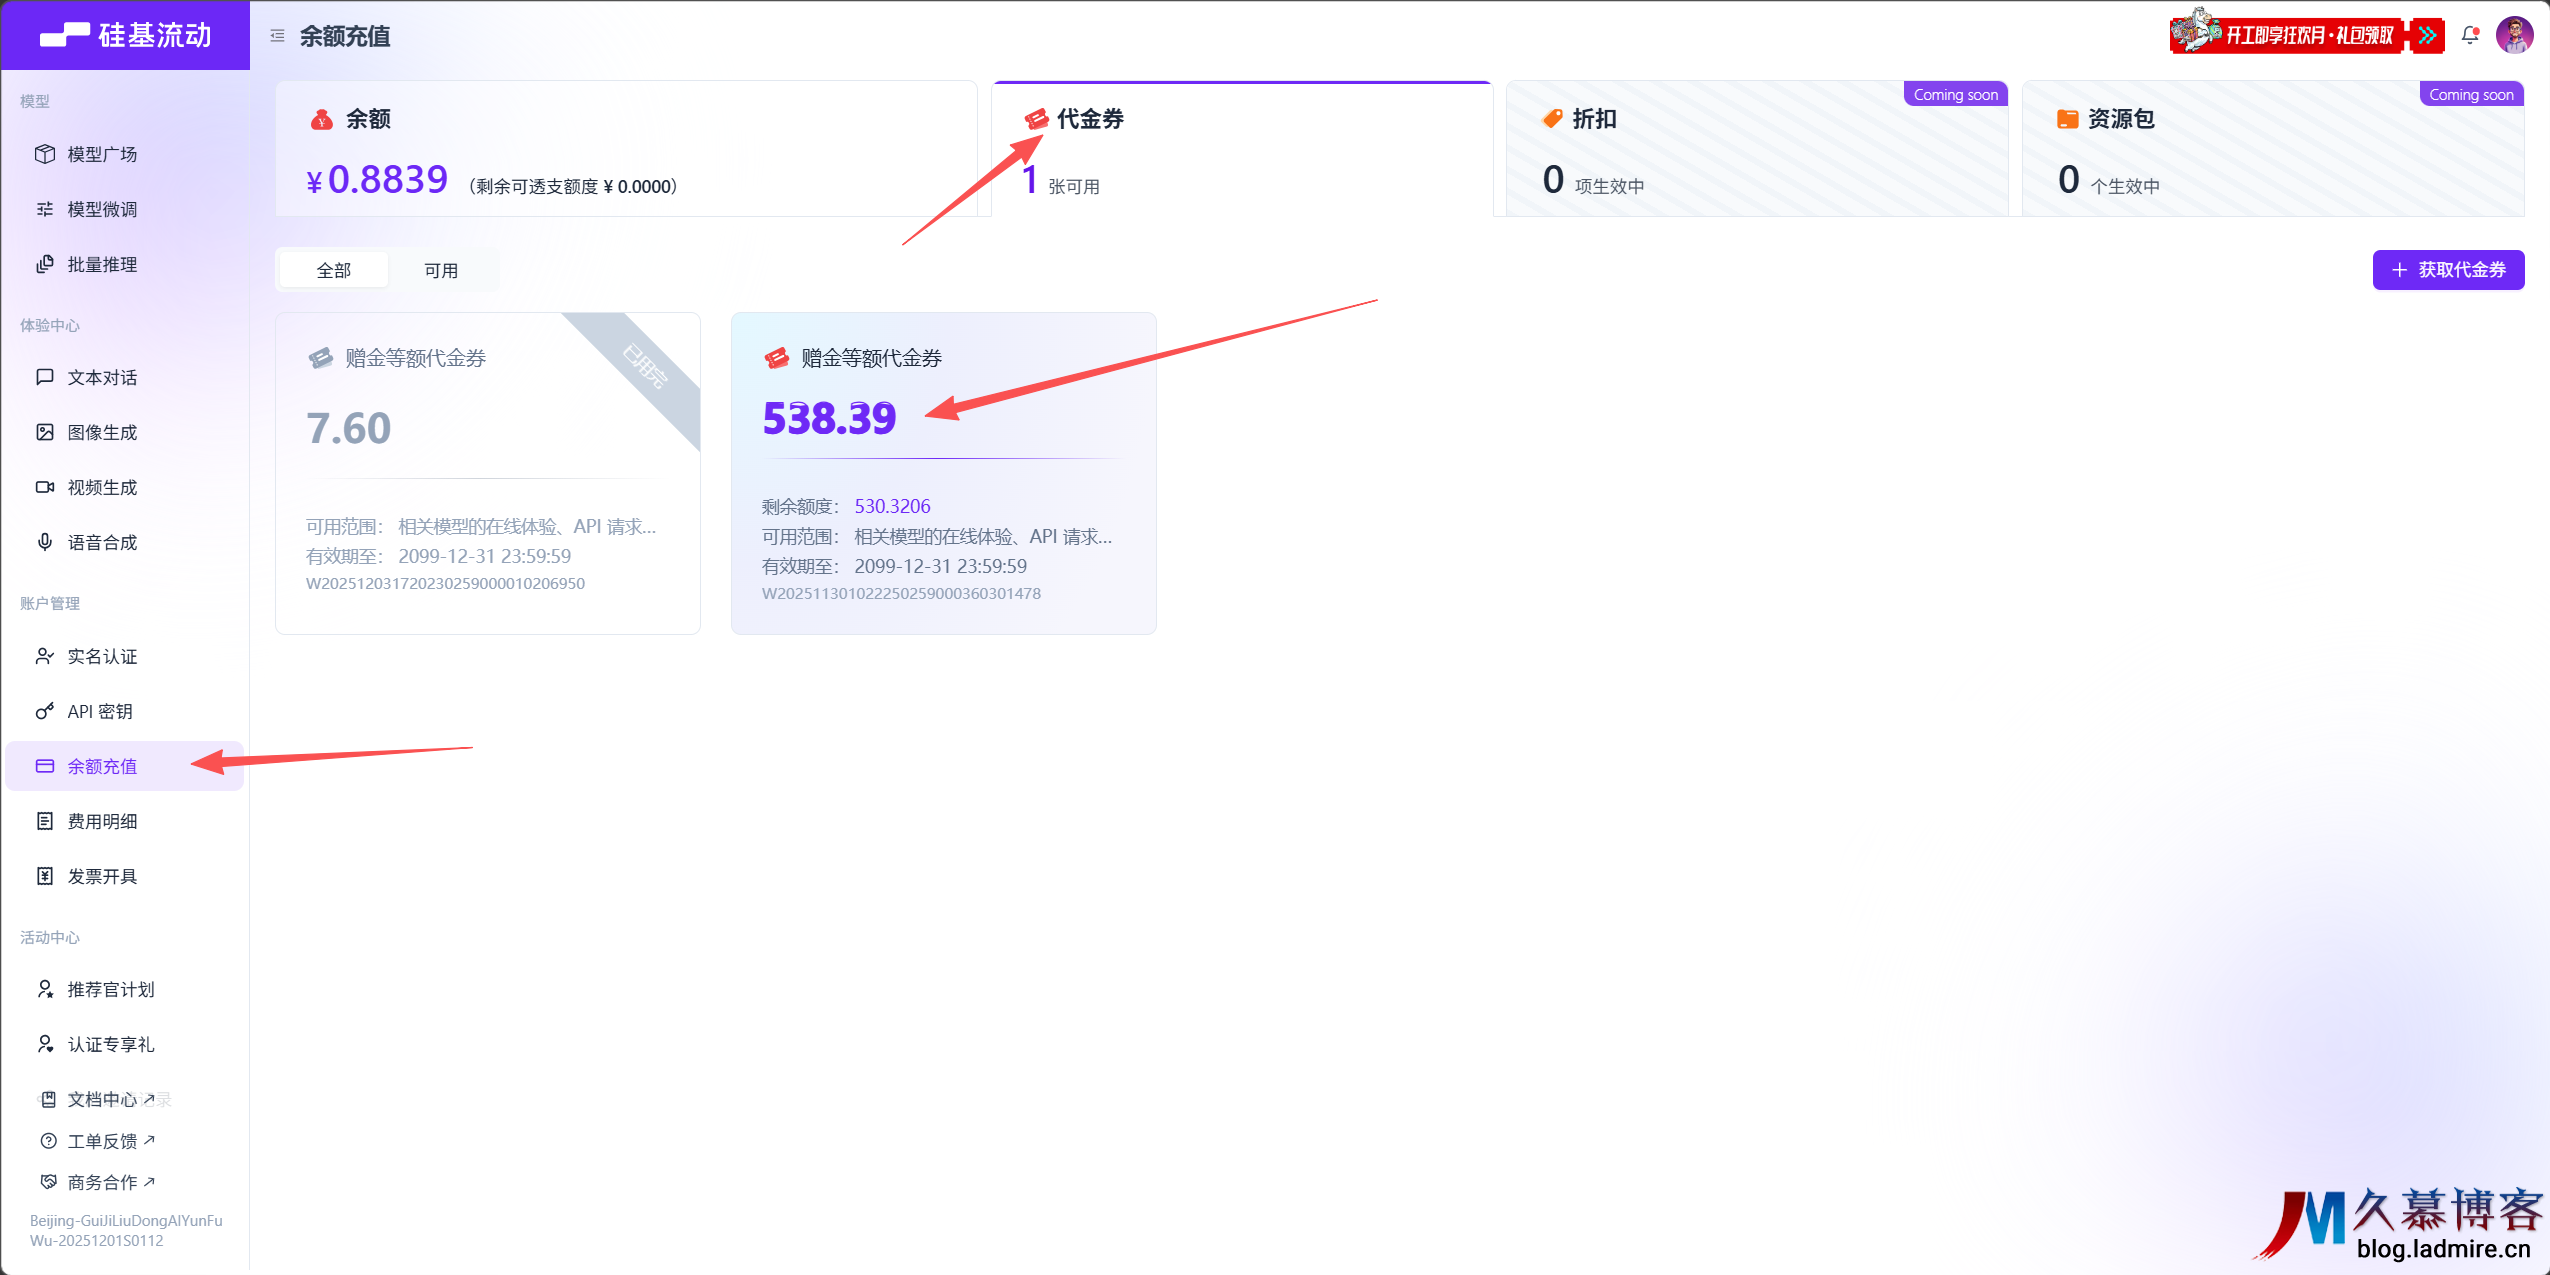Screen dimensions: 2550x1275
Task: Select the 538.39 voucher card
Action: click(x=943, y=473)
